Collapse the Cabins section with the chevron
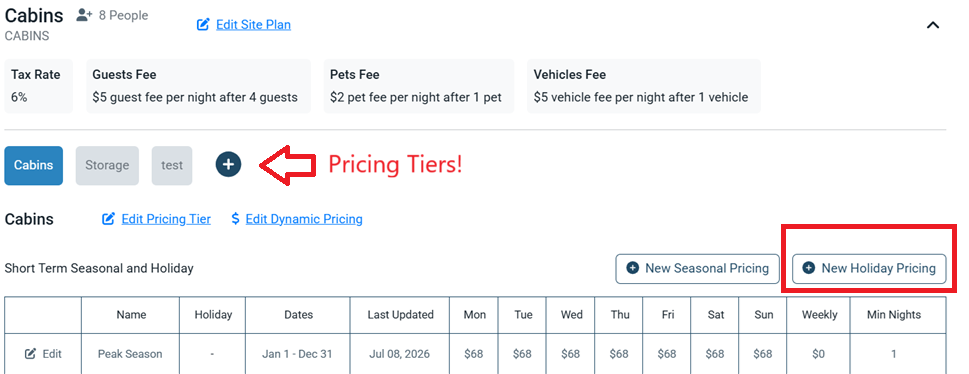The width and height of the screenshot is (969, 374). (933, 25)
